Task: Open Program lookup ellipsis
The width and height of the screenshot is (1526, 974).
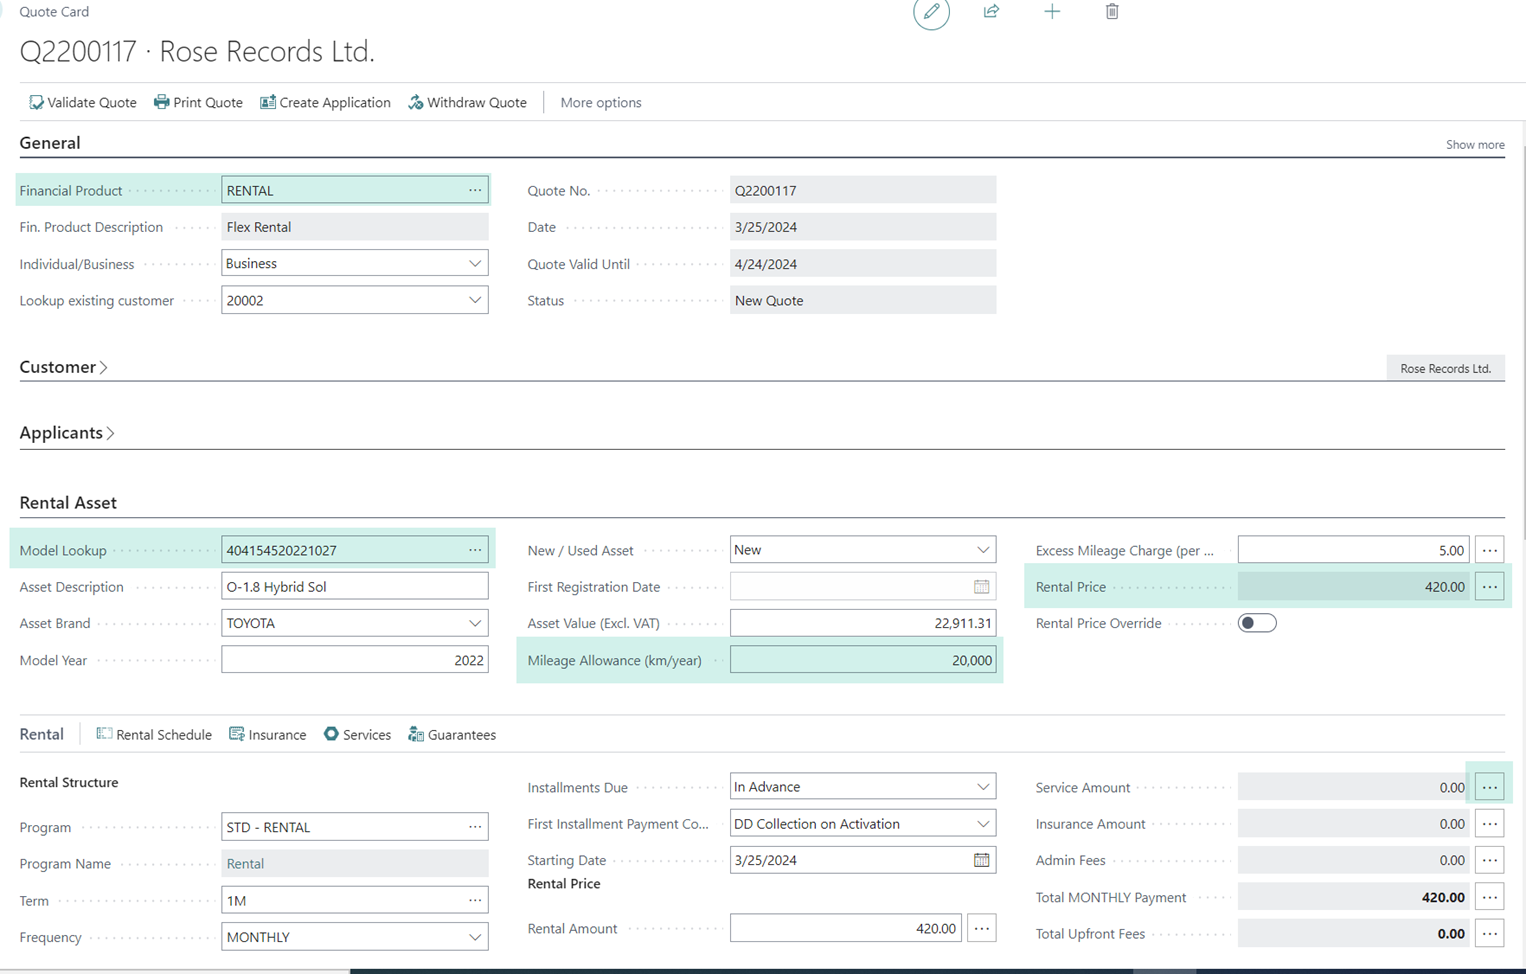Action: pyautogui.click(x=475, y=827)
